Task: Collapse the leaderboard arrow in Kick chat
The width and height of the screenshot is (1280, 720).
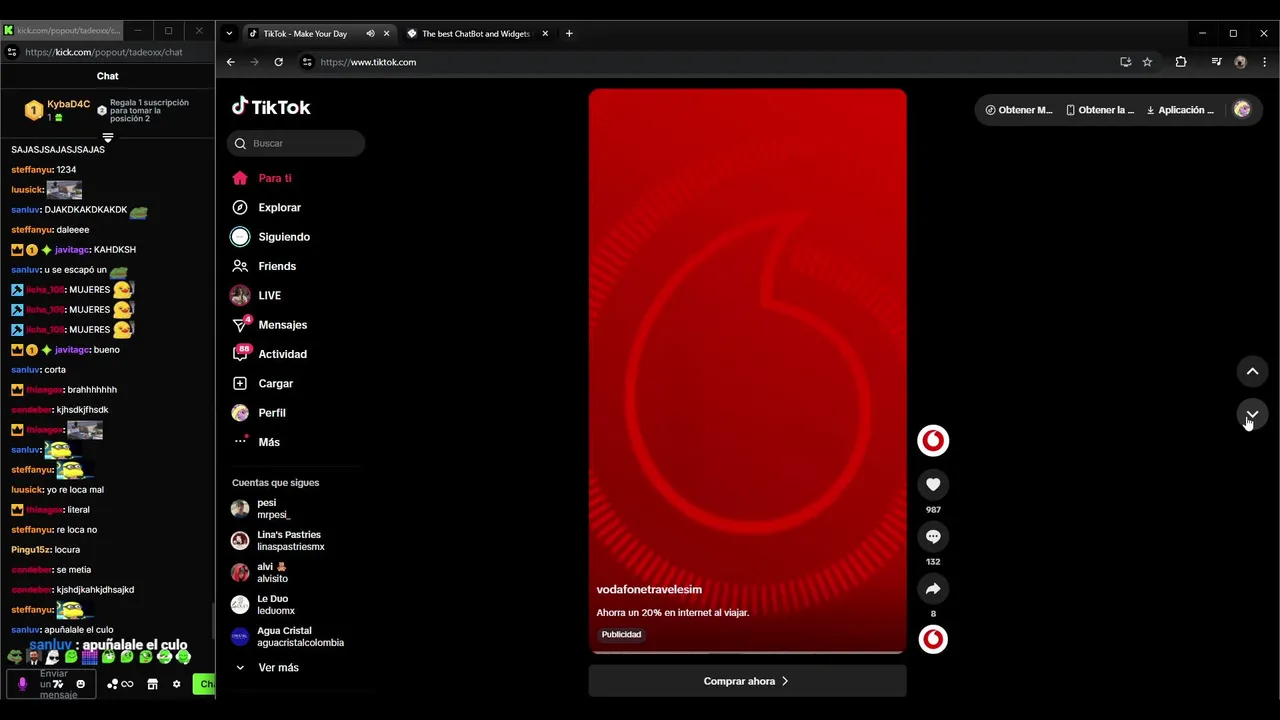Action: click(x=108, y=137)
